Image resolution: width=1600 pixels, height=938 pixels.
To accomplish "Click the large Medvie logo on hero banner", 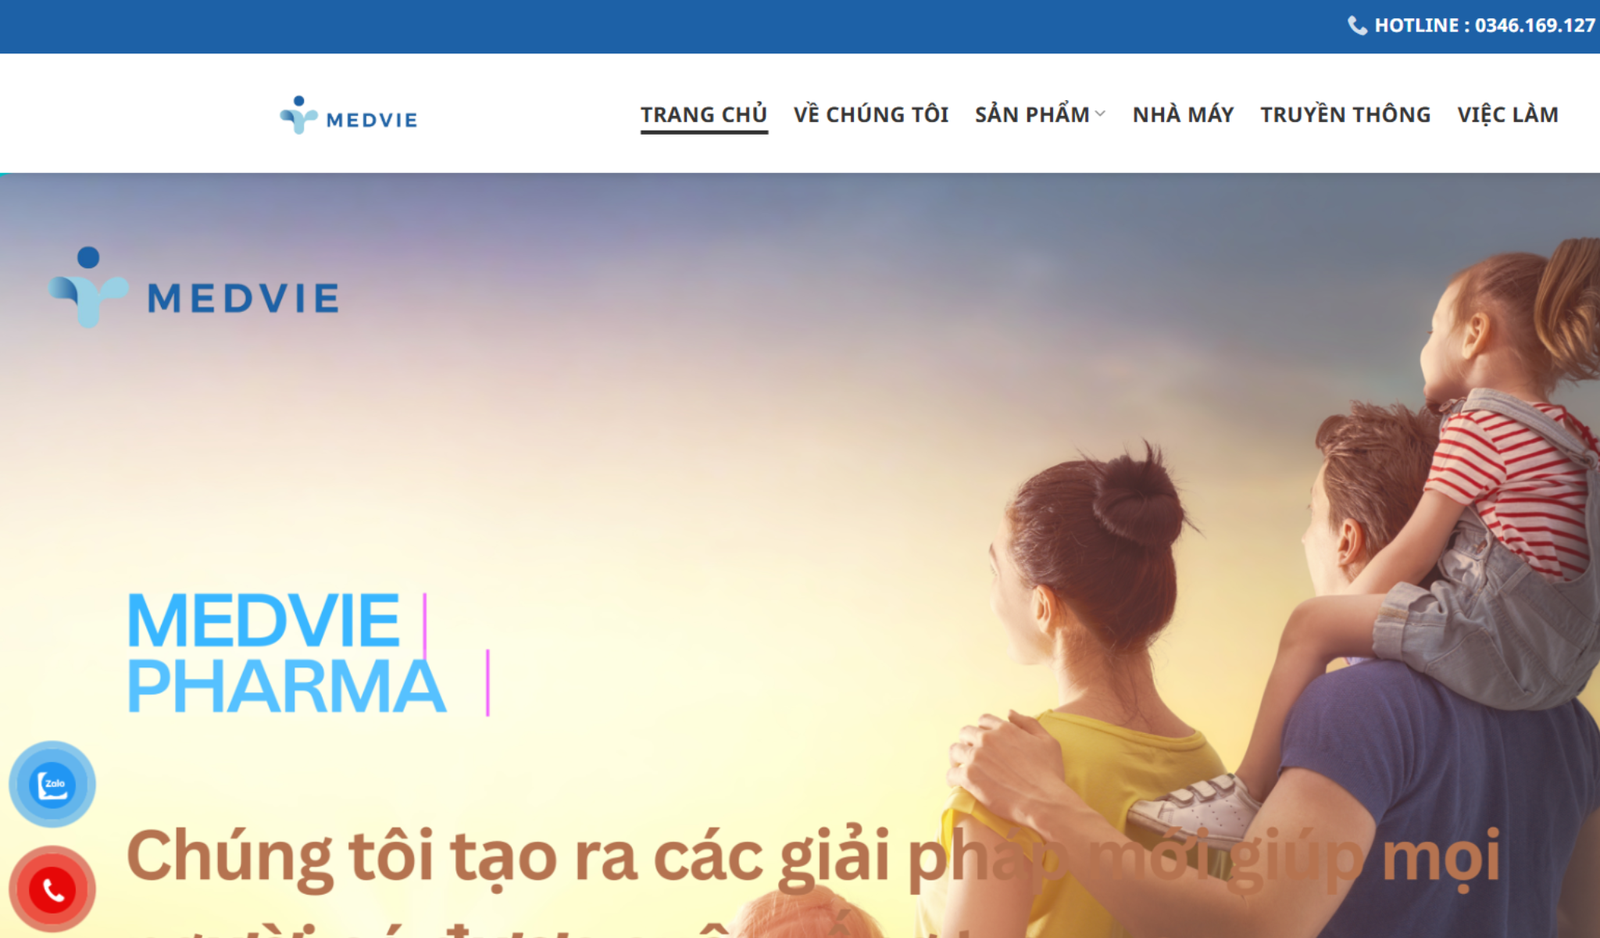I will (x=194, y=288).
